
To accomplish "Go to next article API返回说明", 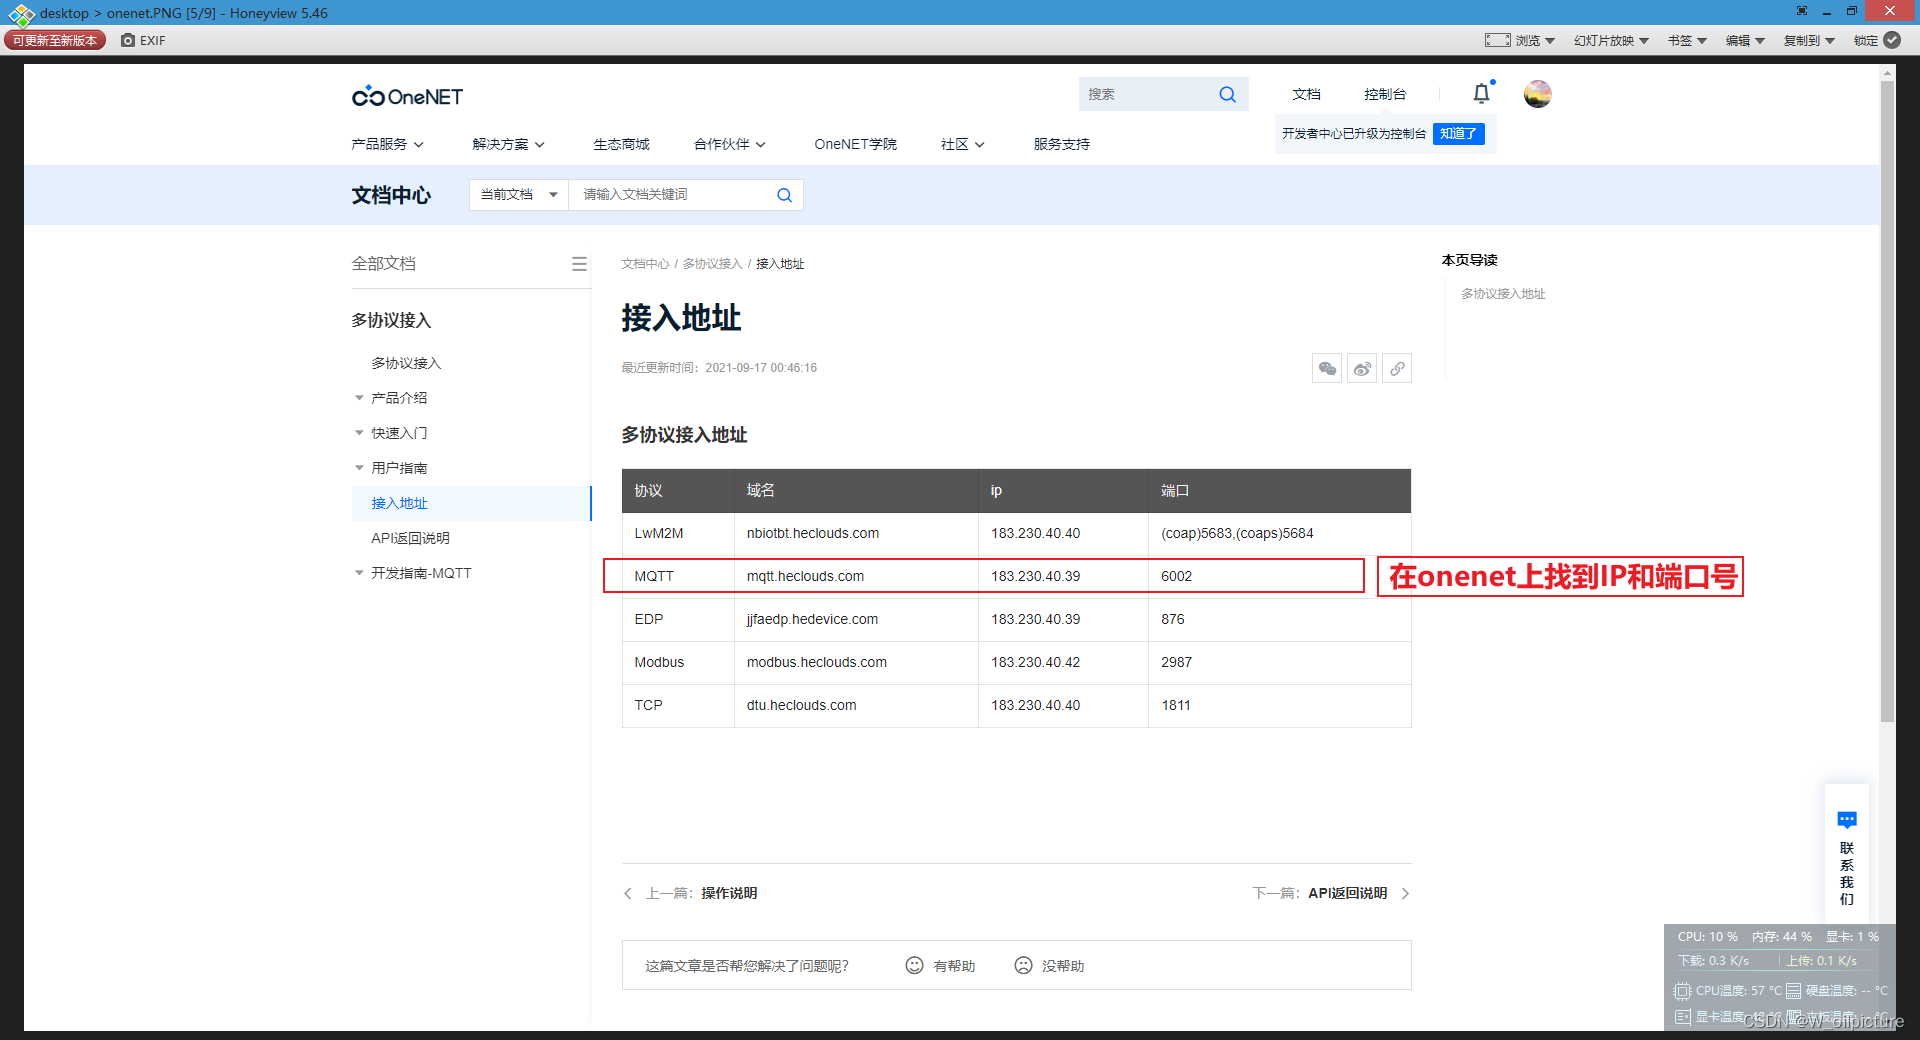I will (1347, 893).
